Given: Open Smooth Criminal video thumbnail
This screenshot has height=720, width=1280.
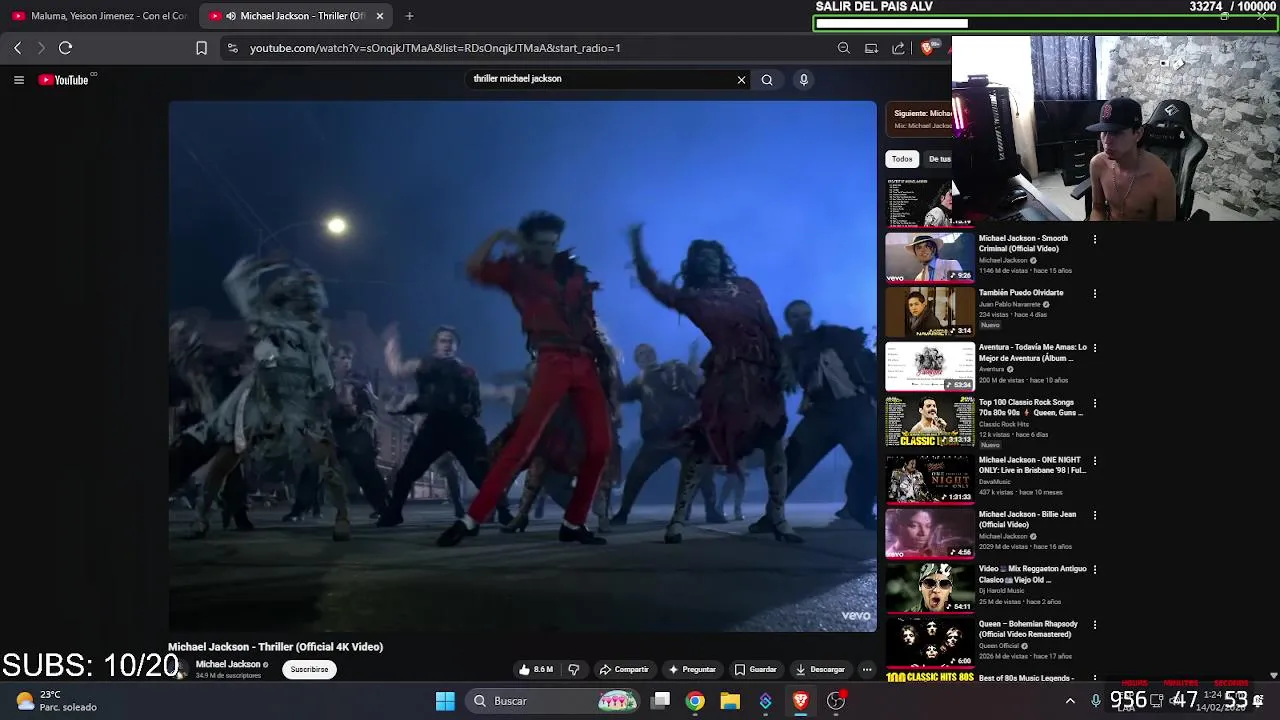Looking at the screenshot, I should pyautogui.click(x=930, y=258).
